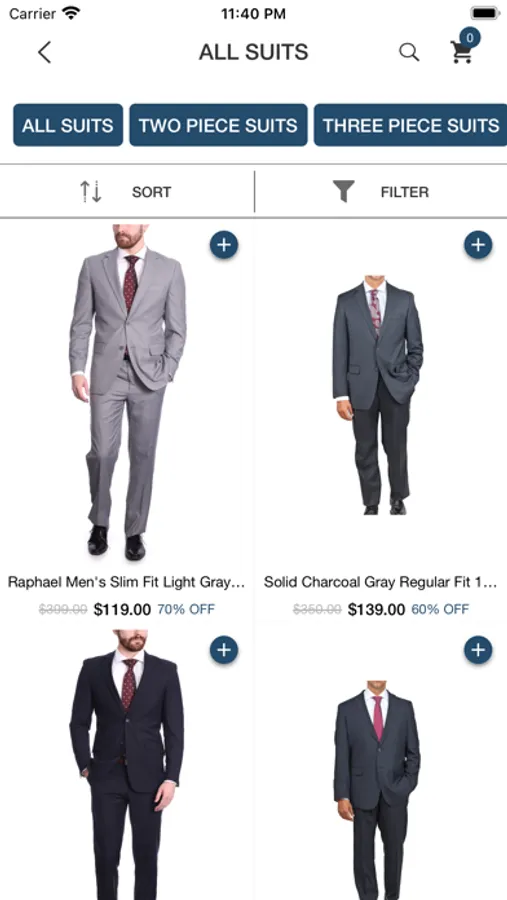Click the sort arrows icon
507x900 pixels.
coord(91,192)
